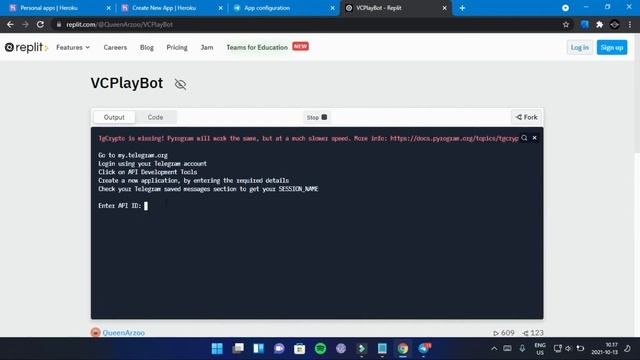Open the clock and date flyout

[x=604, y=349]
